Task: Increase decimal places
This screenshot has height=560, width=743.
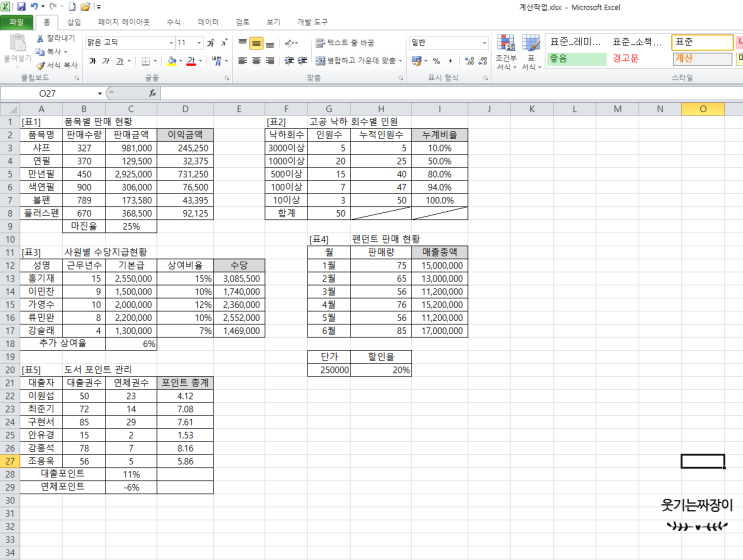Action: point(469,61)
